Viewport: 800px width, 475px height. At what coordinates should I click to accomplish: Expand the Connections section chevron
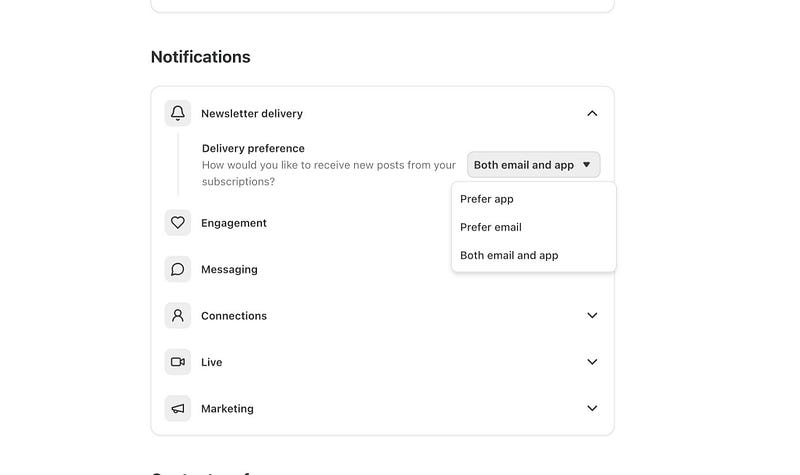[592, 315]
